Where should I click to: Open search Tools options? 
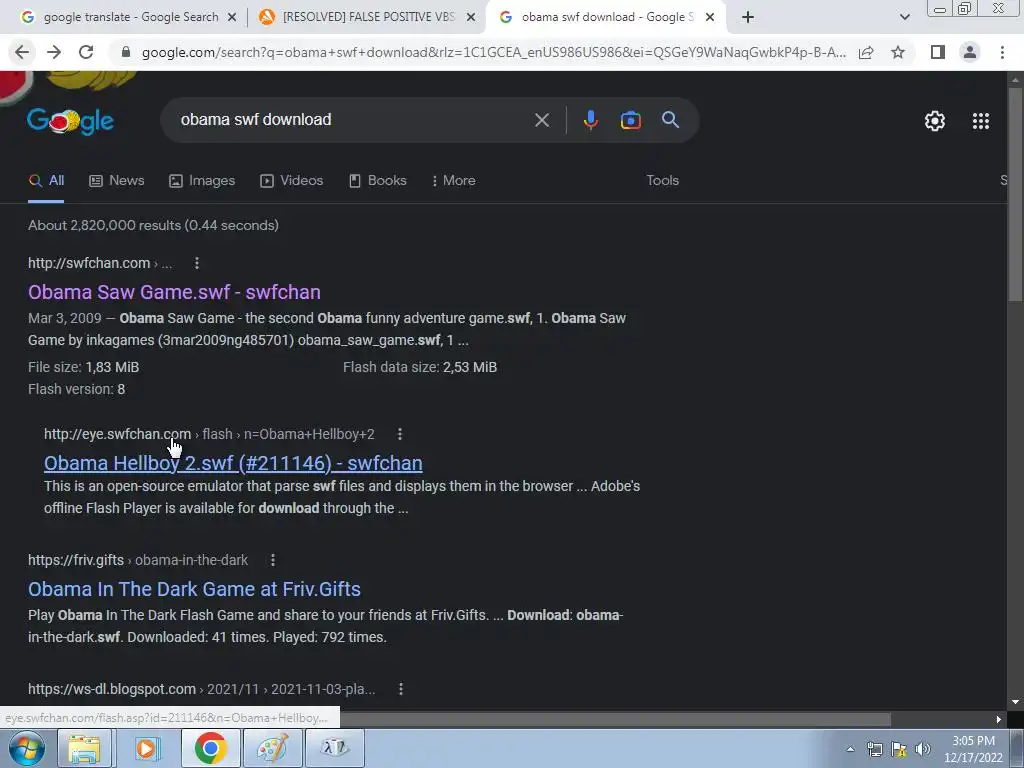[x=662, y=181]
